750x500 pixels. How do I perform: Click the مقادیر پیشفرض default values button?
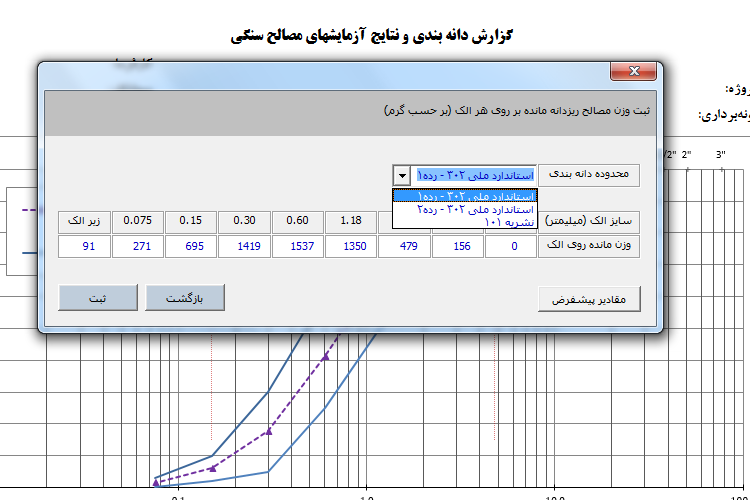point(589,300)
